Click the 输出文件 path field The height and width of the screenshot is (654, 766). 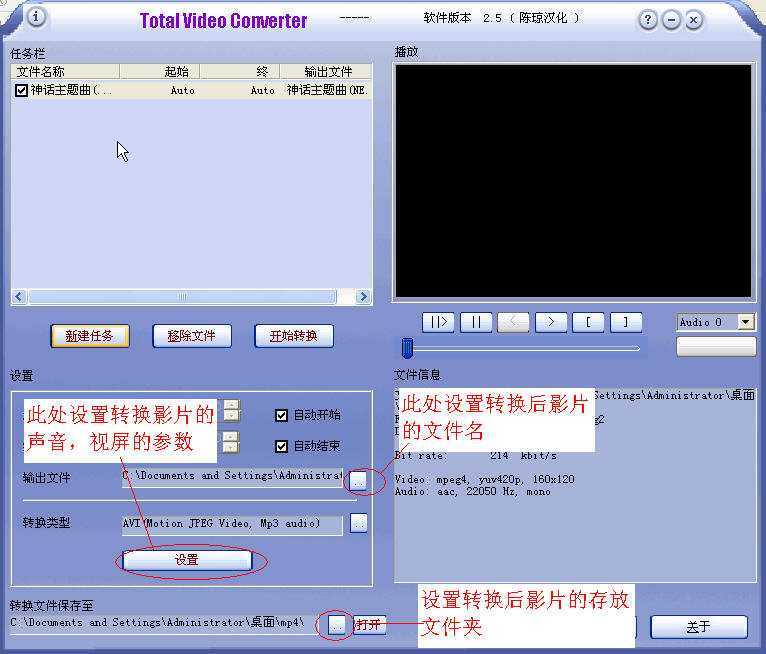[x=233, y=476]
